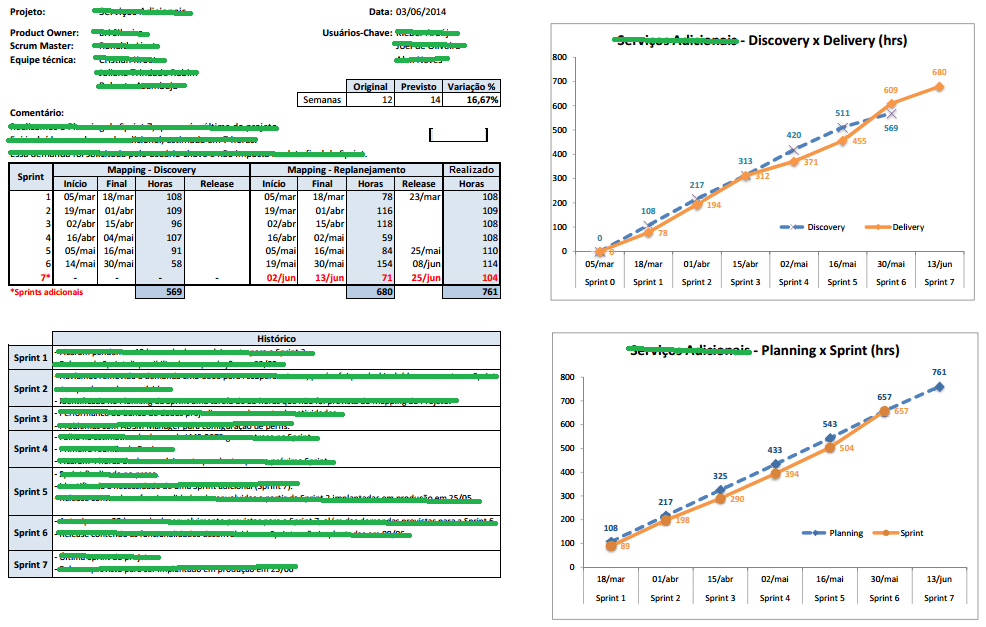
Task: Select the Realizado column header
Action: [471, 171]
